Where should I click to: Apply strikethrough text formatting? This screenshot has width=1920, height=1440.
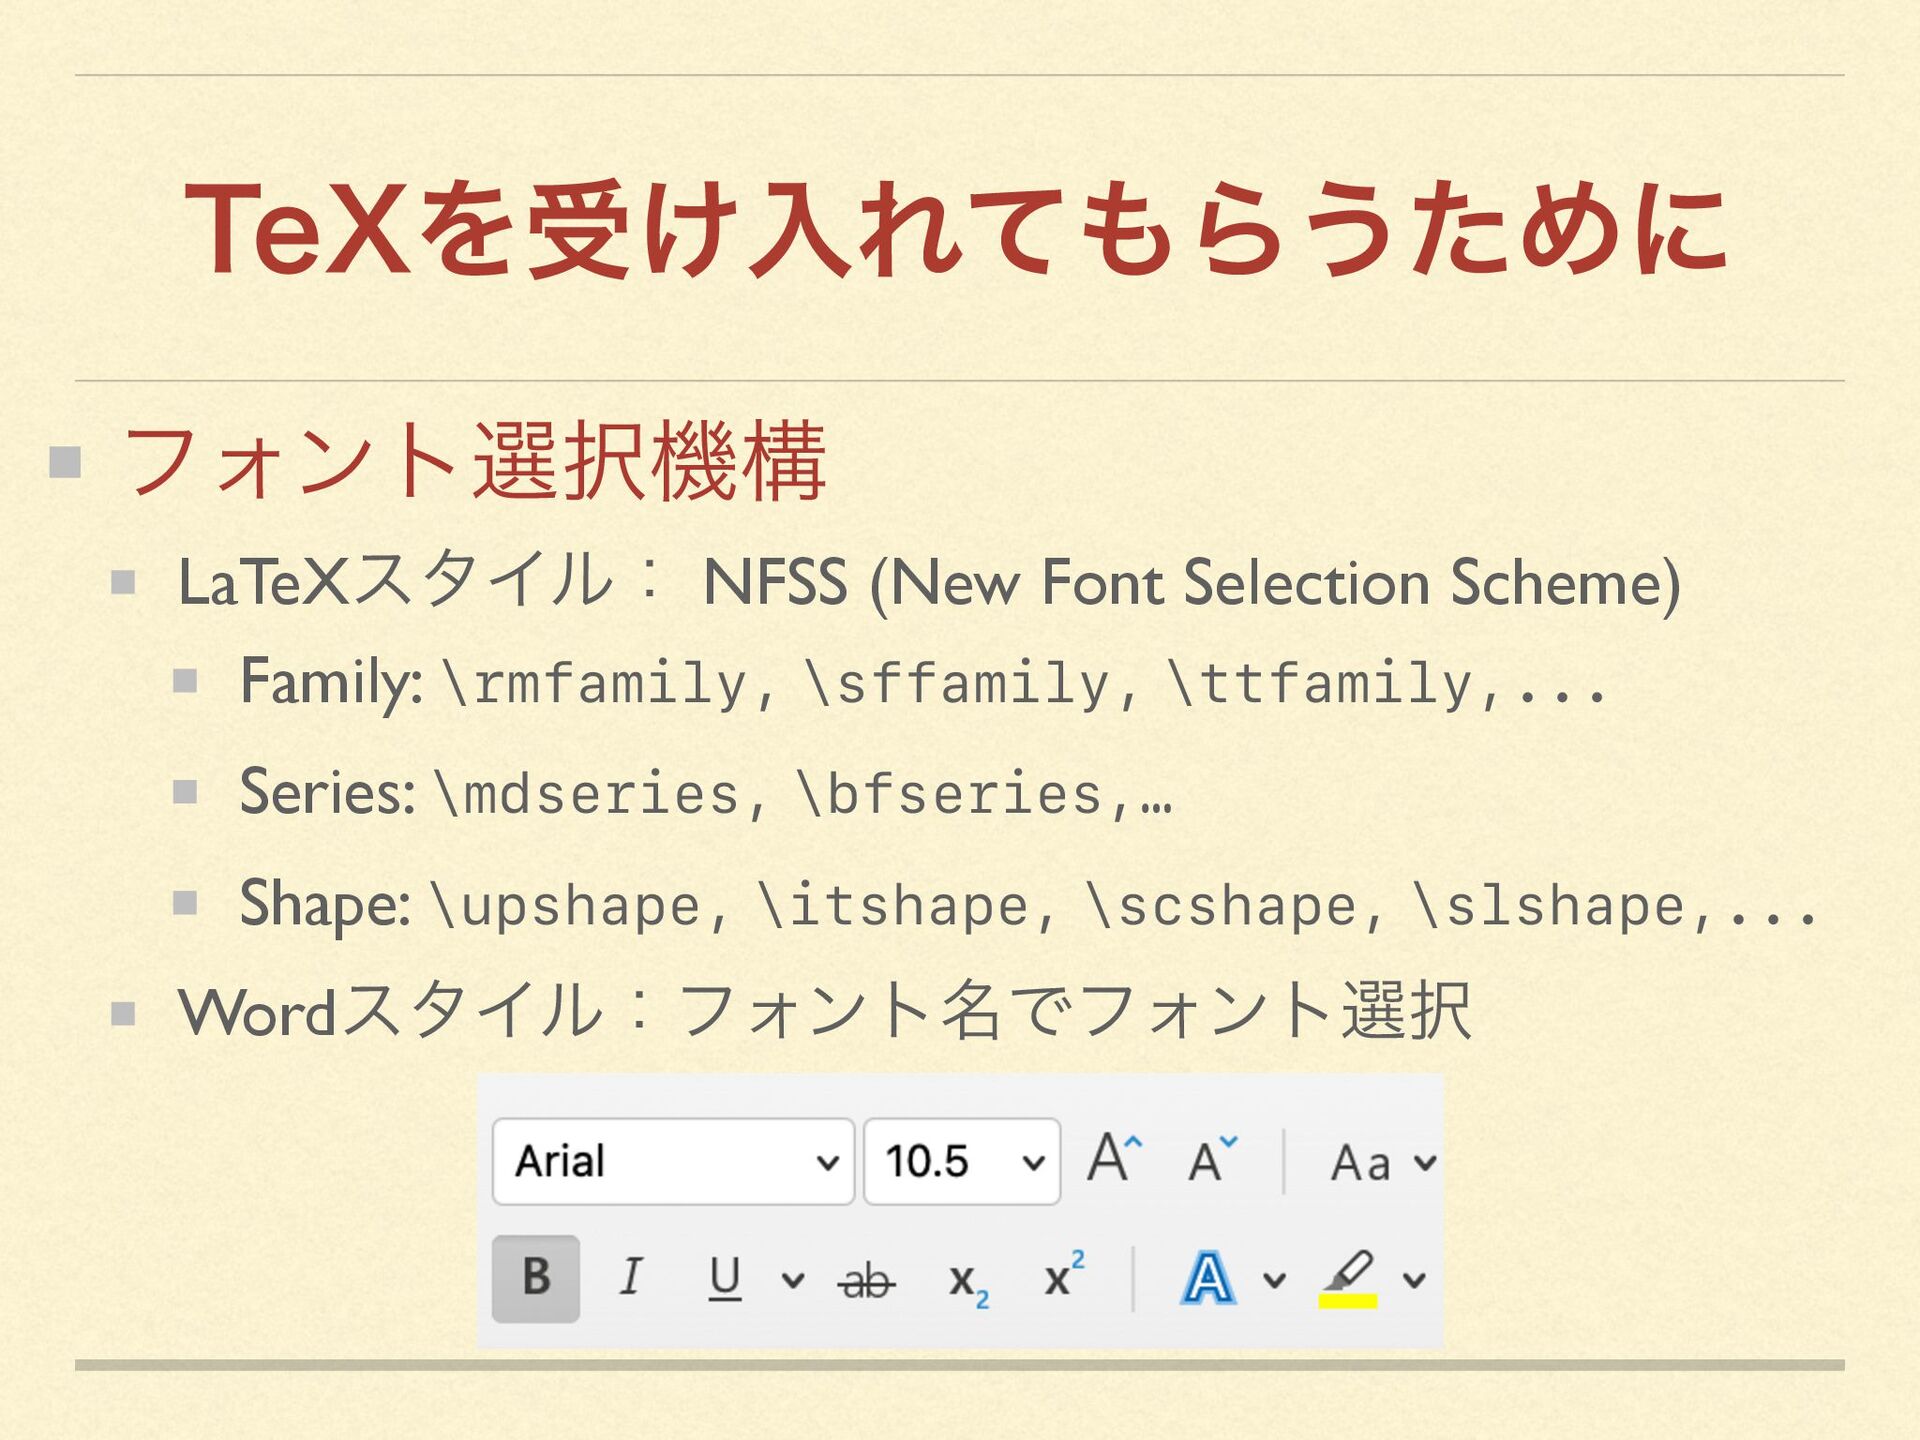866,1279
